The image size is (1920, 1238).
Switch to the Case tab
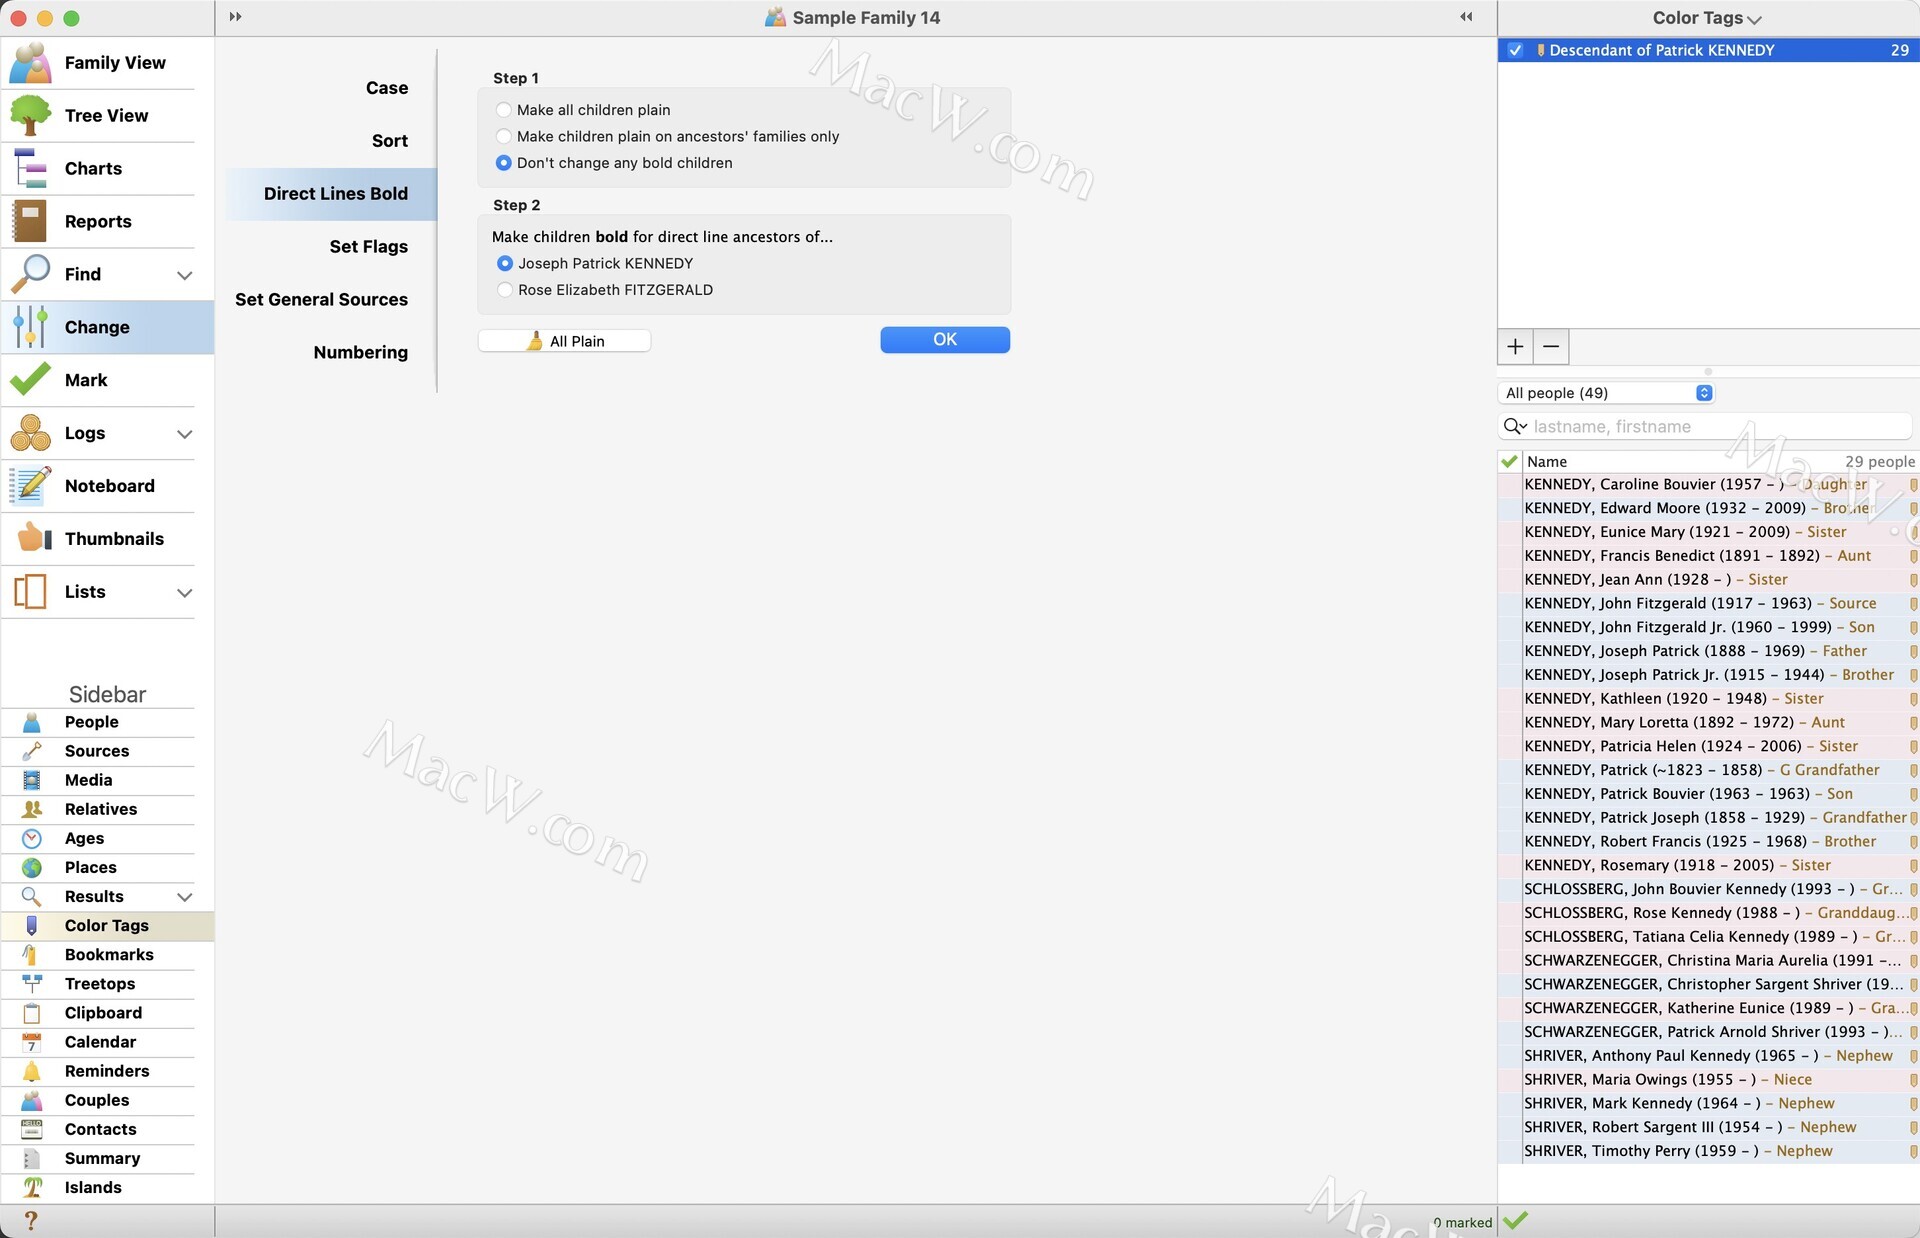click(387, 88)
